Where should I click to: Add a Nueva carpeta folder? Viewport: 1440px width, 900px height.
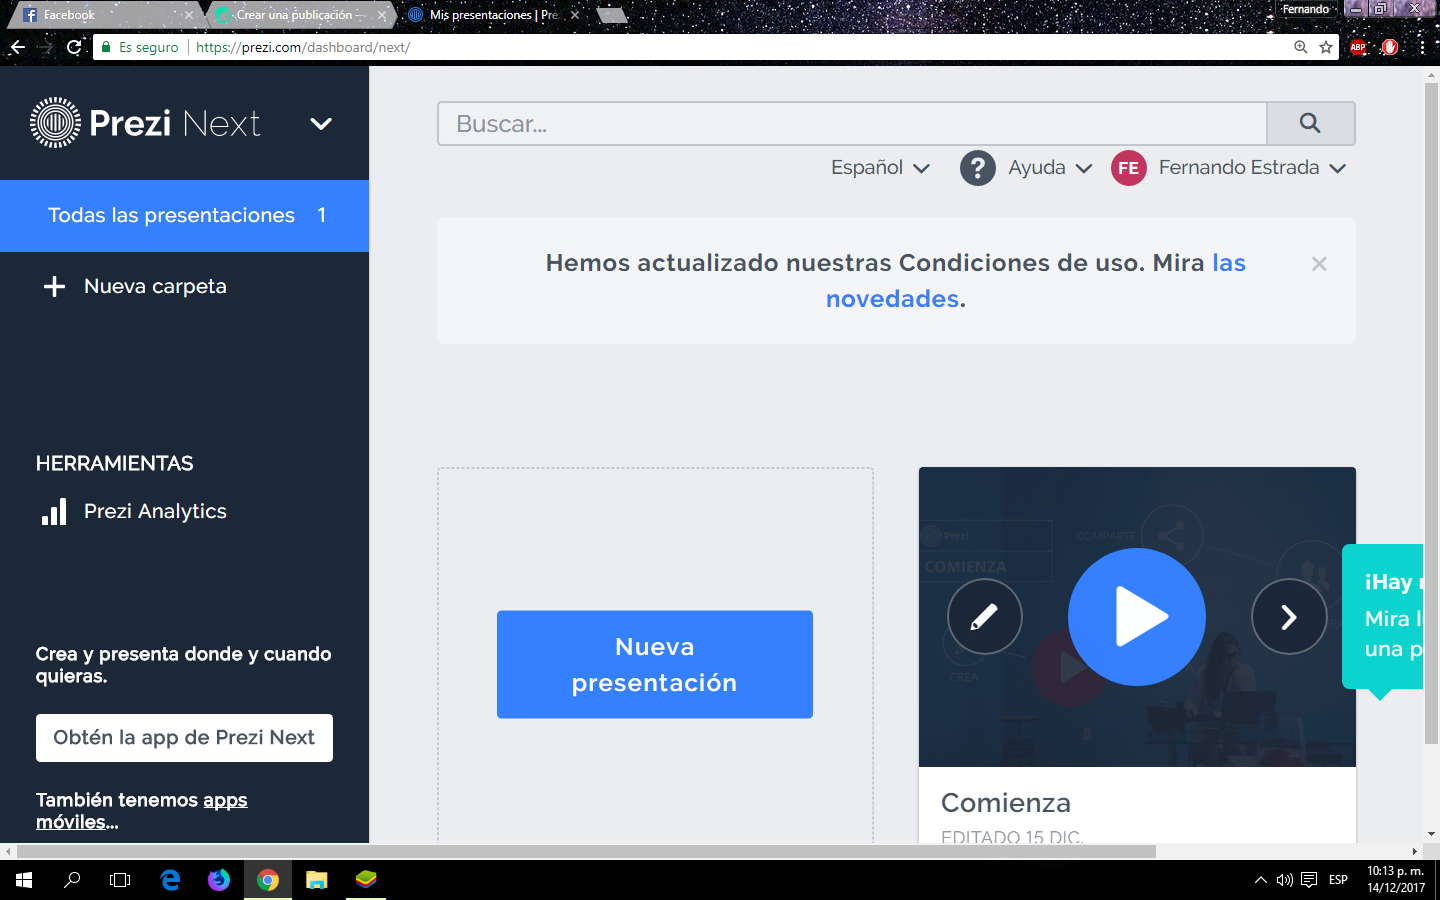[136, 287]
